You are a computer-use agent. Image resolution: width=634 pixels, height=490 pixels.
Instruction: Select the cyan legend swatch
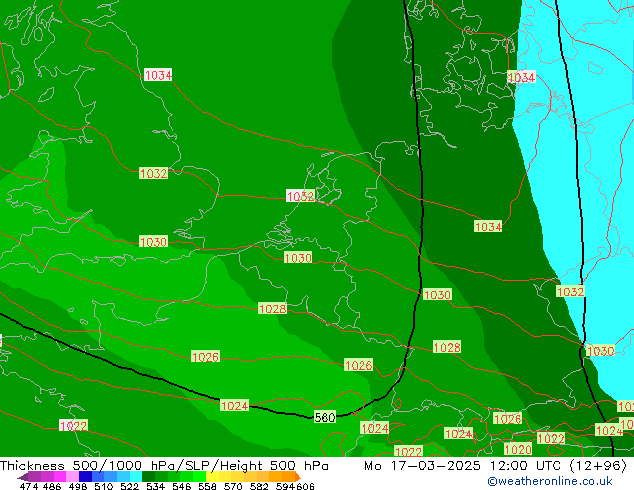[x=136, y=476]
